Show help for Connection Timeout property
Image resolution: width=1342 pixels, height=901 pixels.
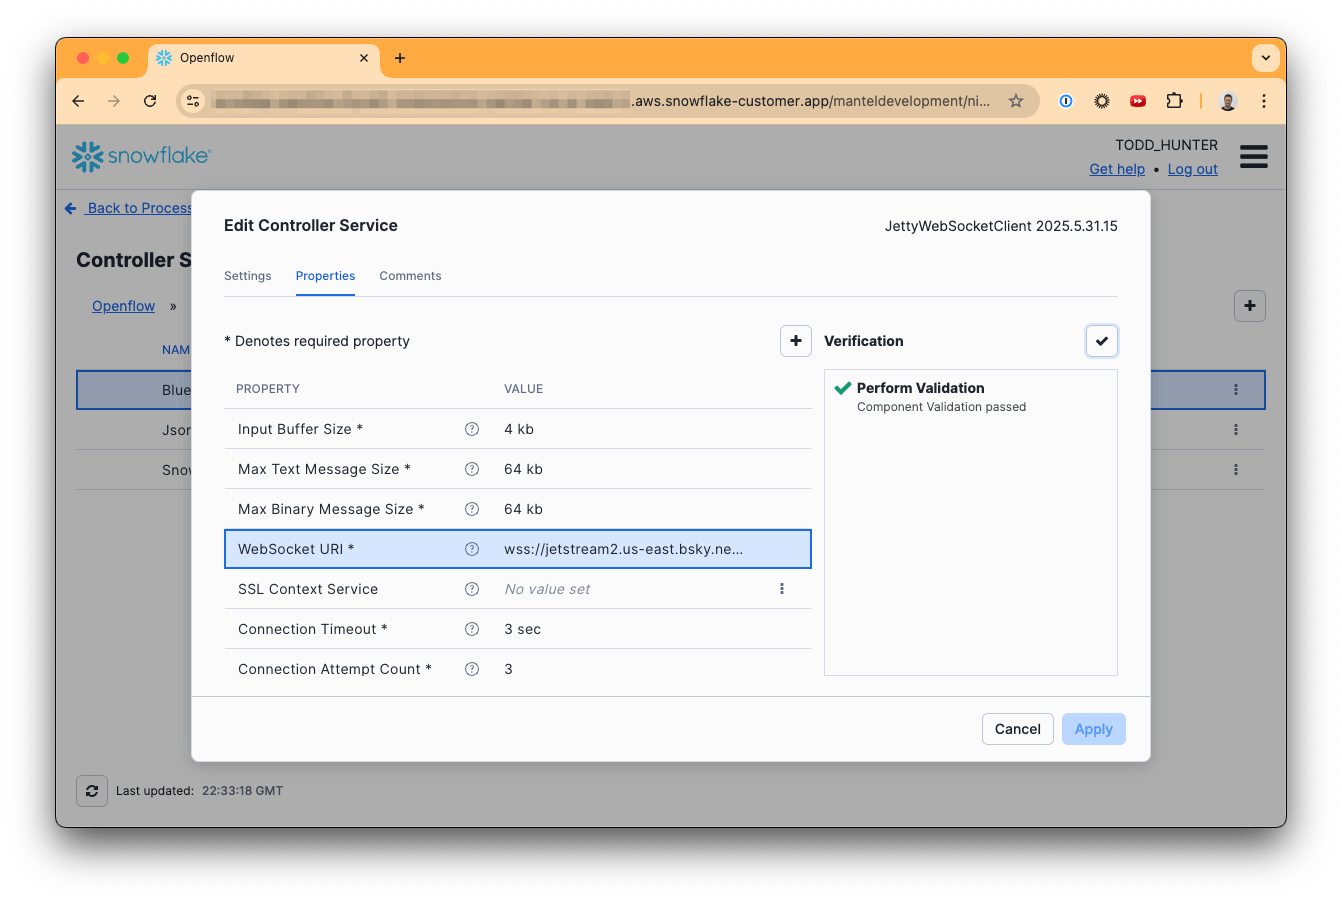point(472,629)
